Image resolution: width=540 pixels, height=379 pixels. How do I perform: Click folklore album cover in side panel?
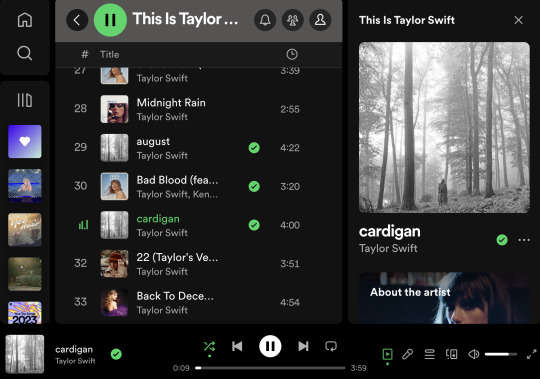point(444,127)
